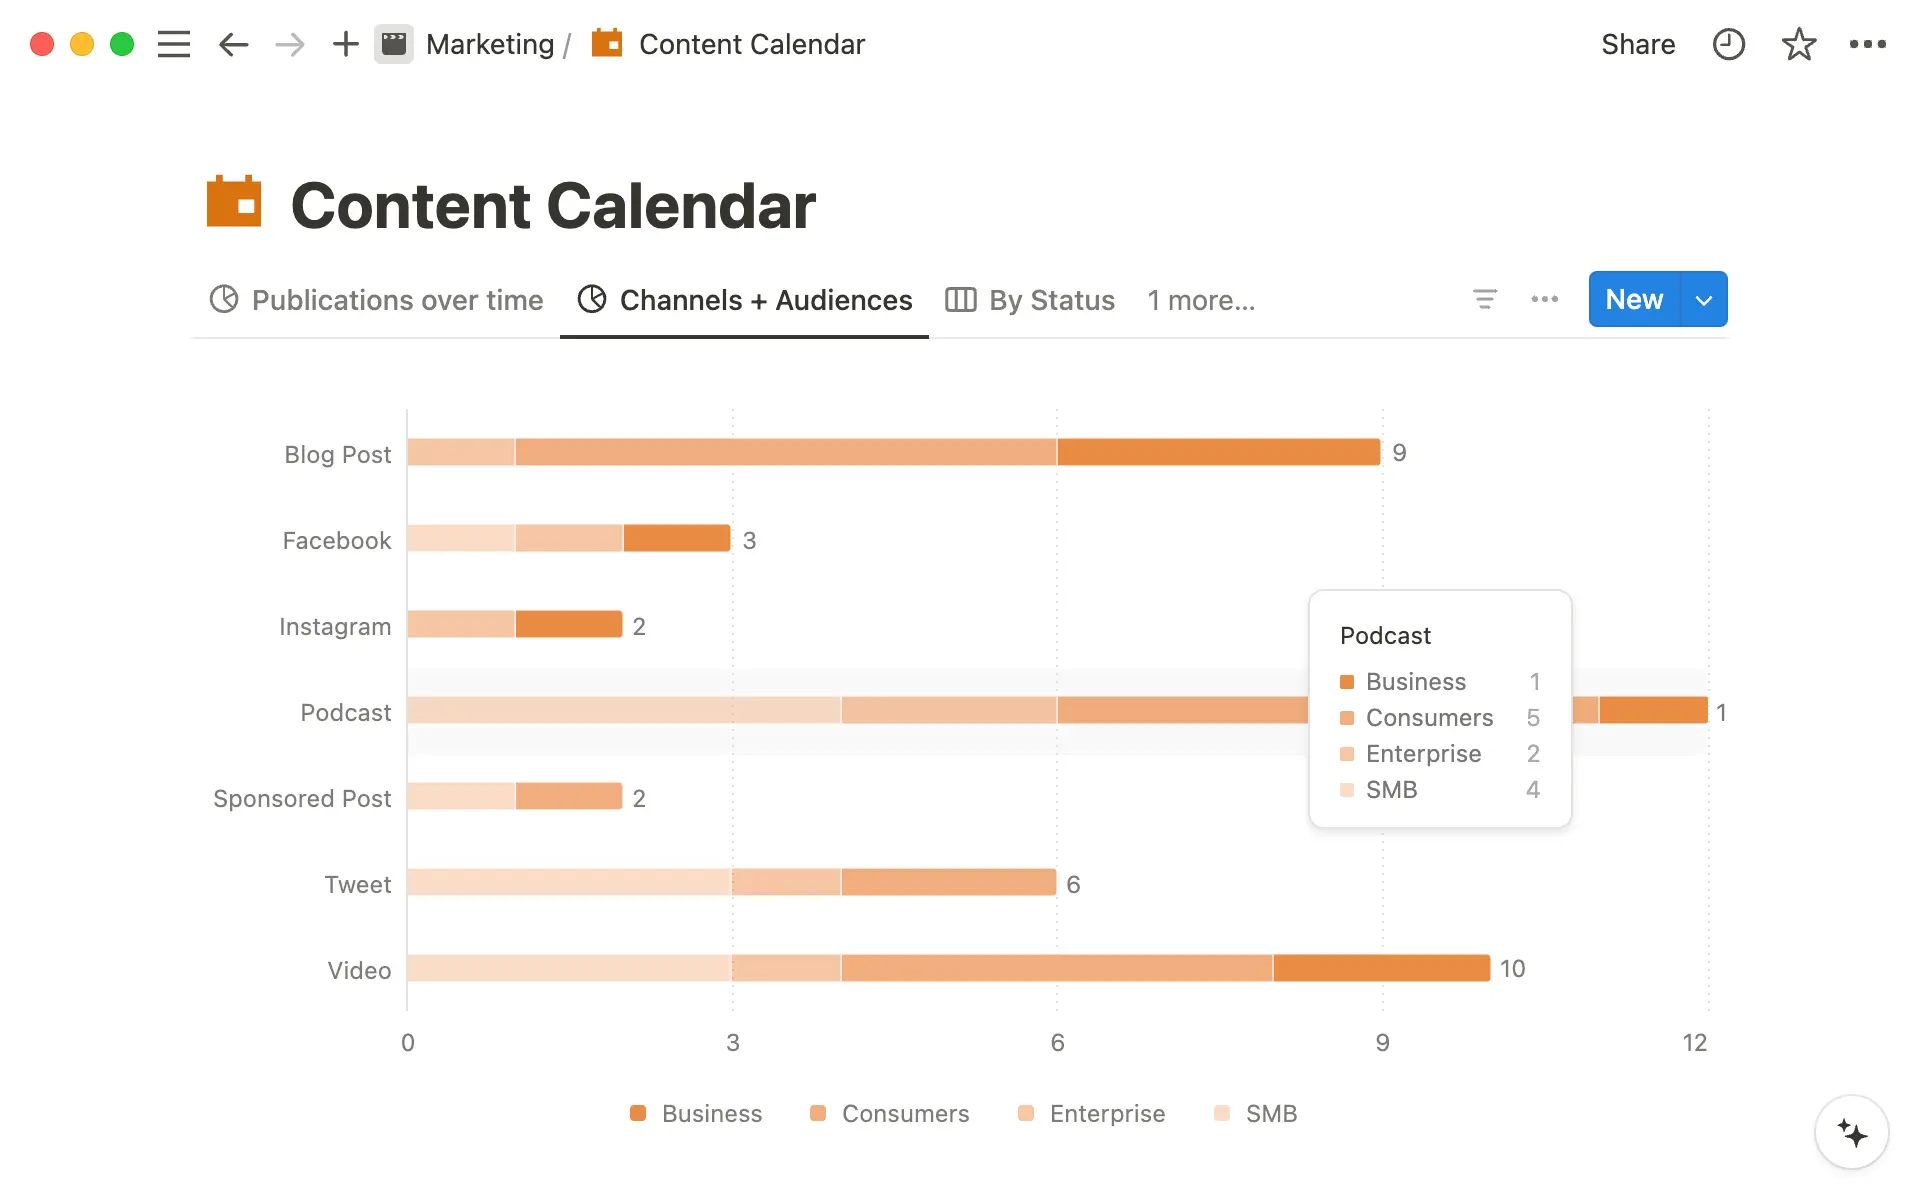Screen dimensions: 1920x1200
Task: Click the plus icon to create a page
Action: 345,44
